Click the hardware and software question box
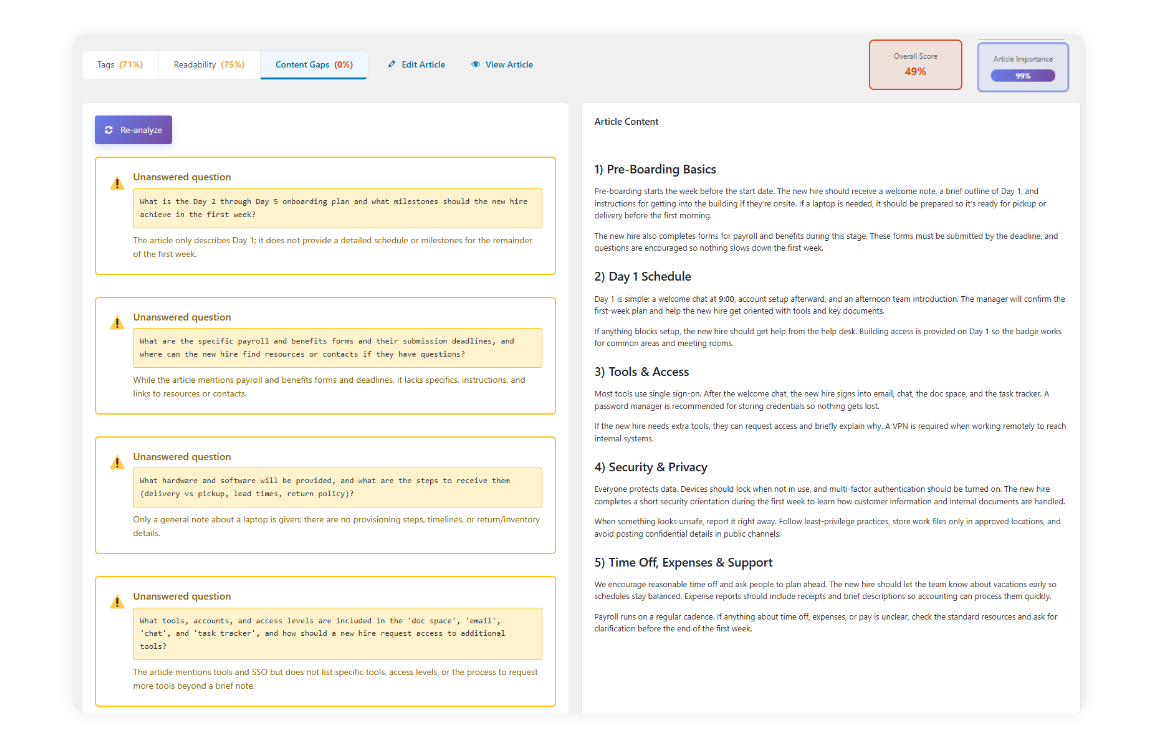 337,487
